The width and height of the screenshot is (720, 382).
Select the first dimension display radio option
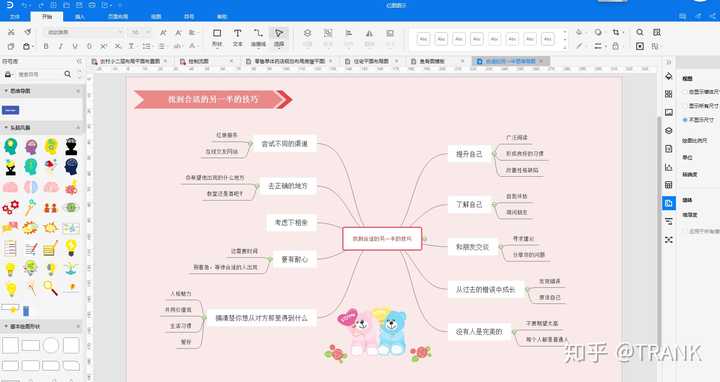tap(685, 92)
